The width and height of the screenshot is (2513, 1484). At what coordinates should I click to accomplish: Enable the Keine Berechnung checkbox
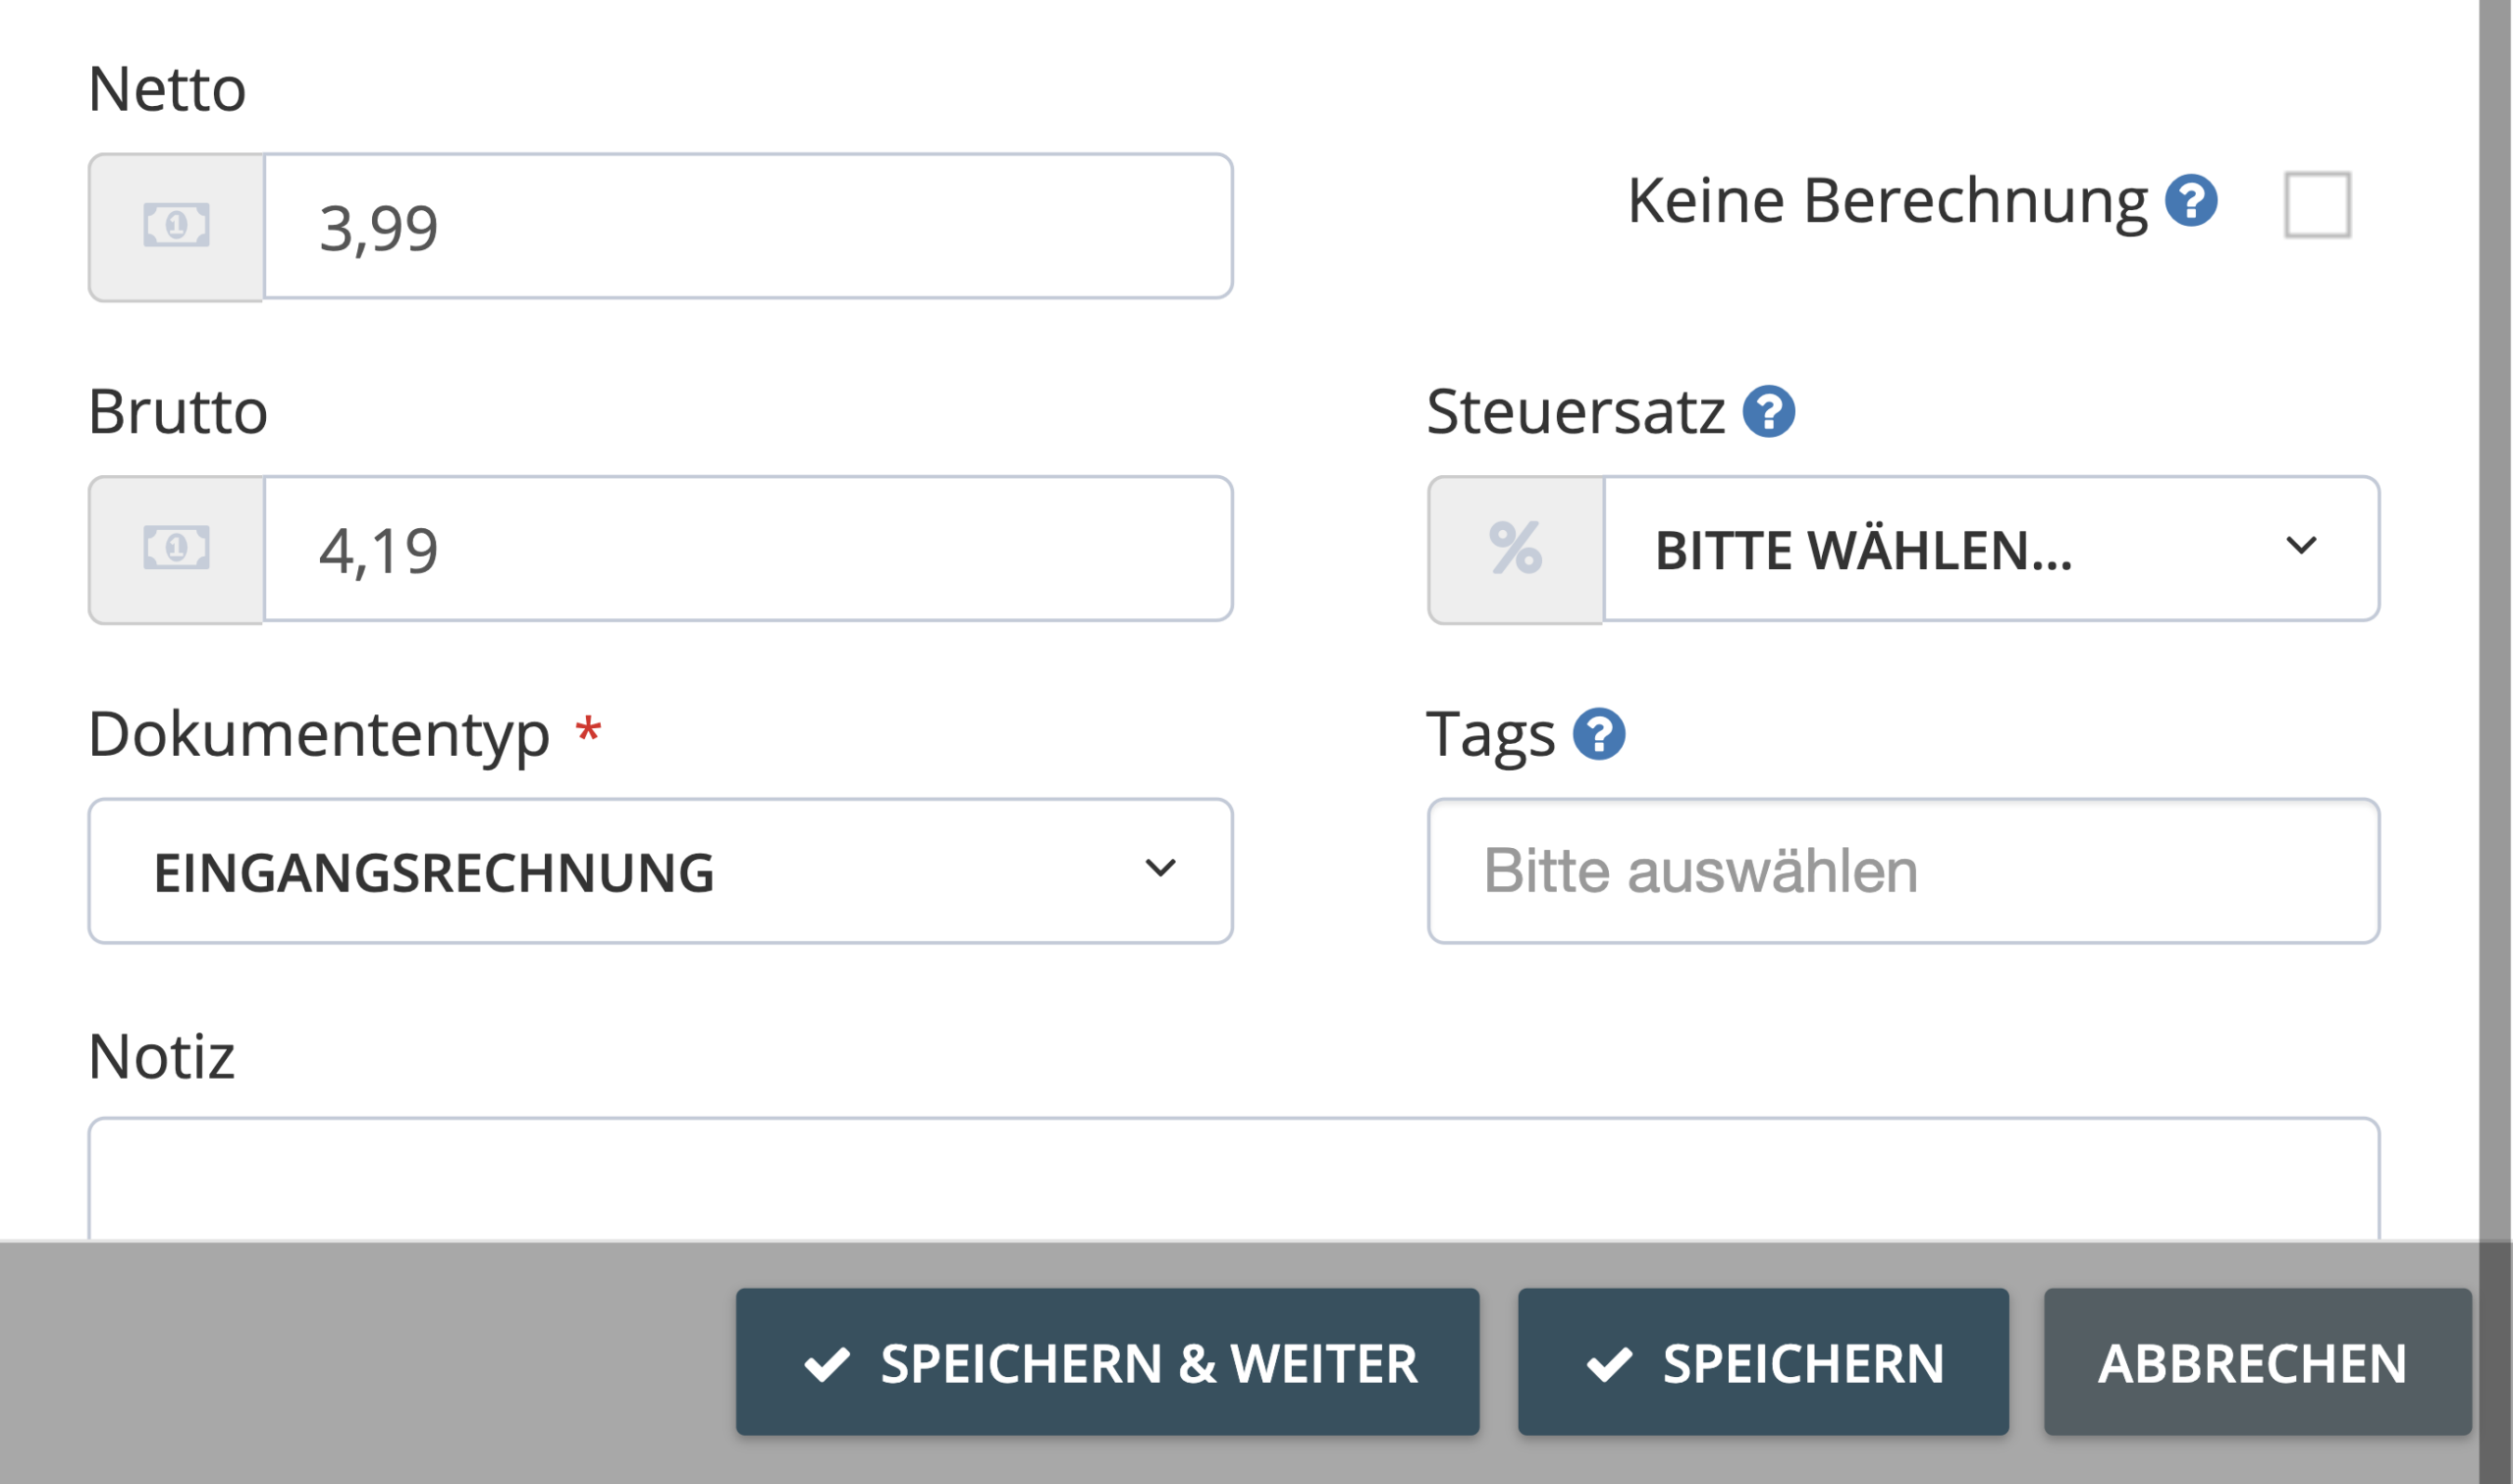tap(2317, 205)
